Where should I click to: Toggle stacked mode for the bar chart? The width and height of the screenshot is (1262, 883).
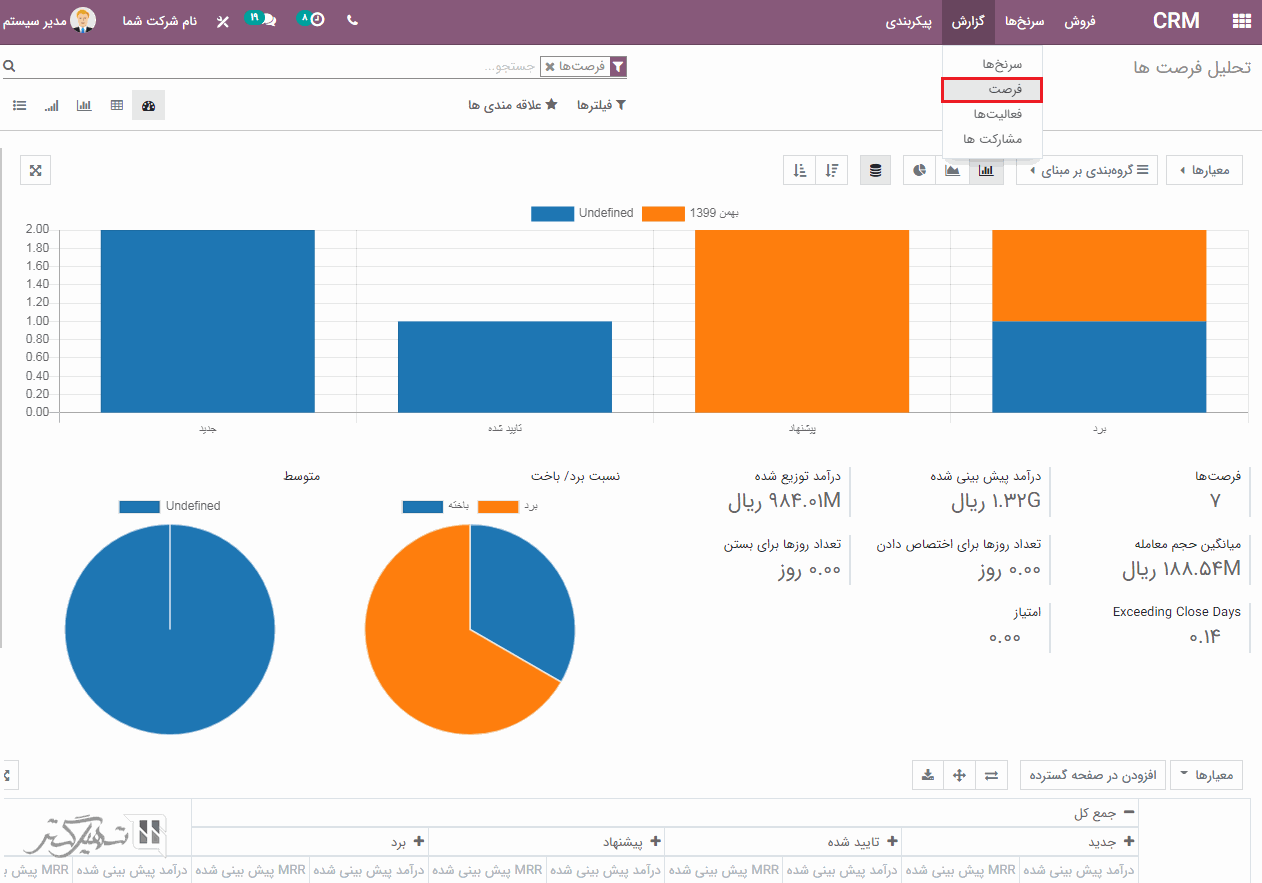click(875, 170)
